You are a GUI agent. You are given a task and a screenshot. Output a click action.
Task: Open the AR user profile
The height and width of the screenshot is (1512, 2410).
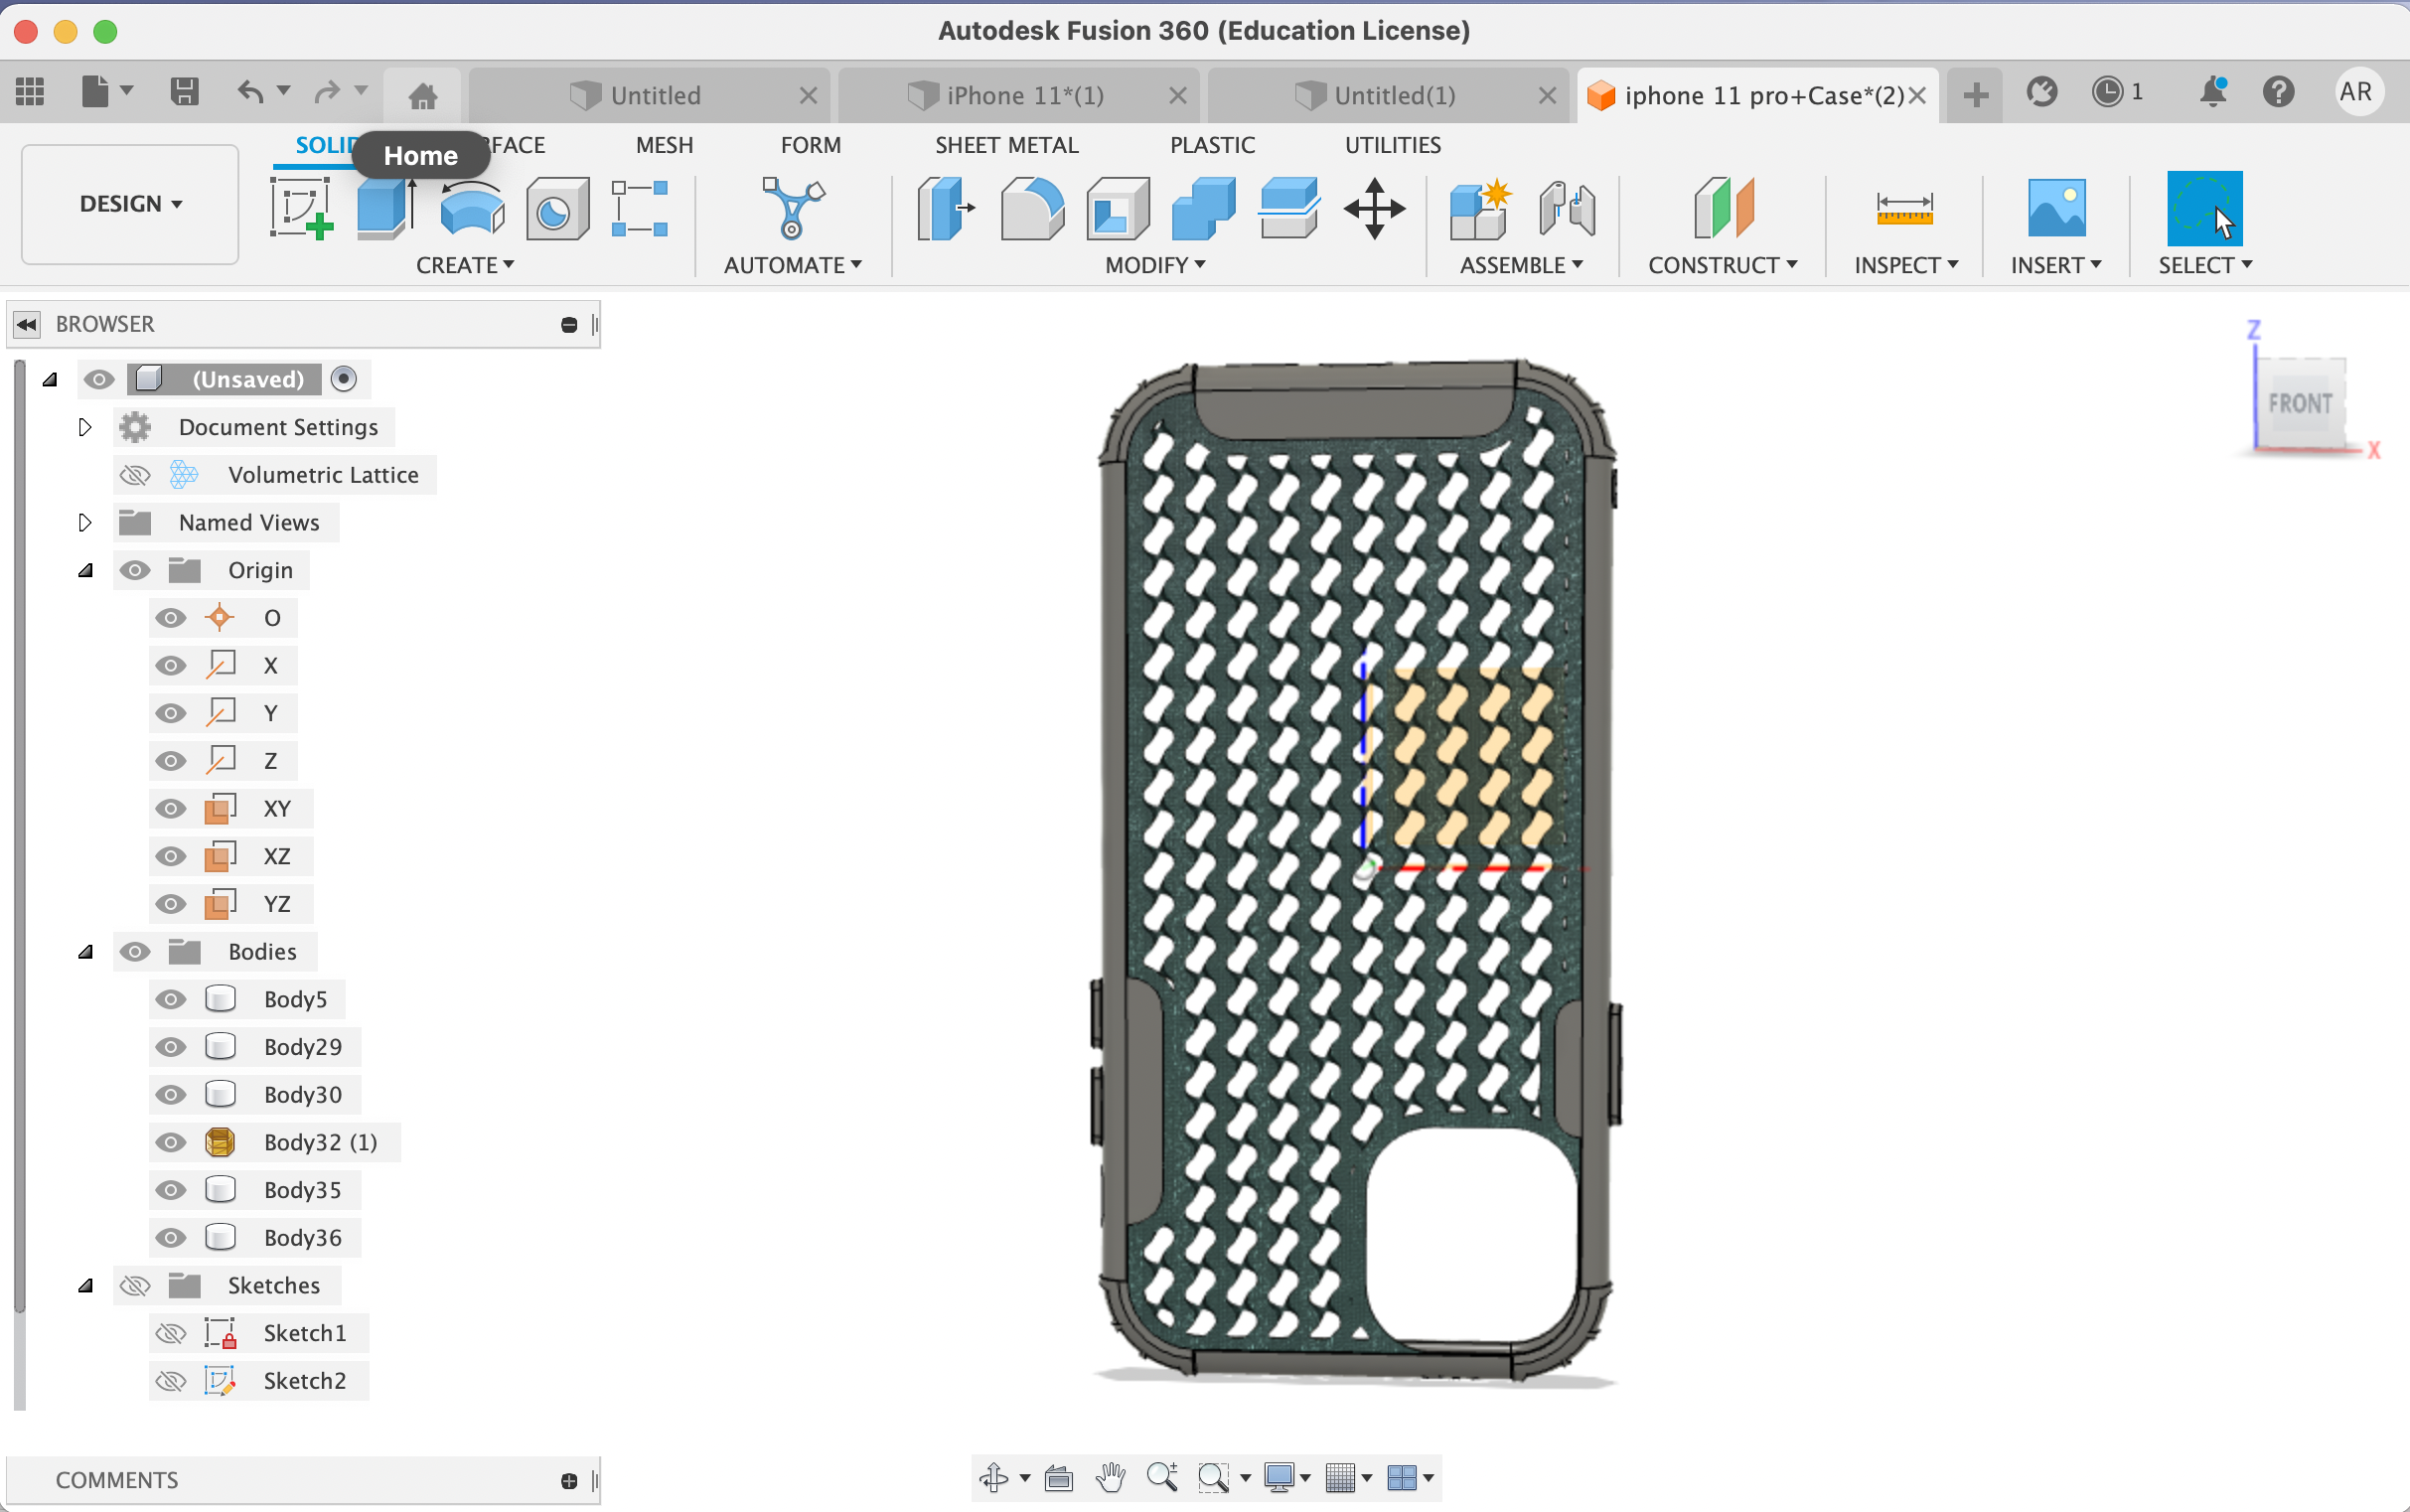[x=2357, y=92]
